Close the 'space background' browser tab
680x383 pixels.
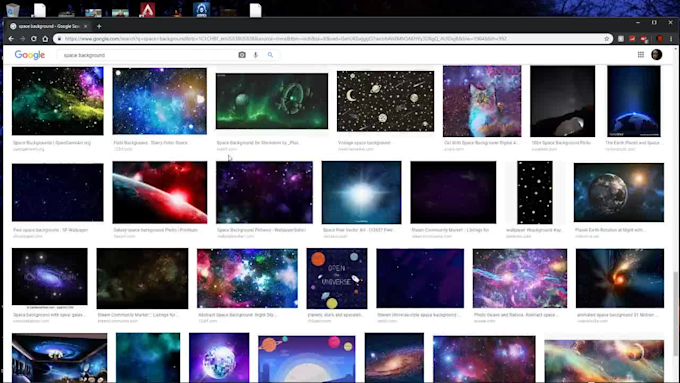click(85, 26)
